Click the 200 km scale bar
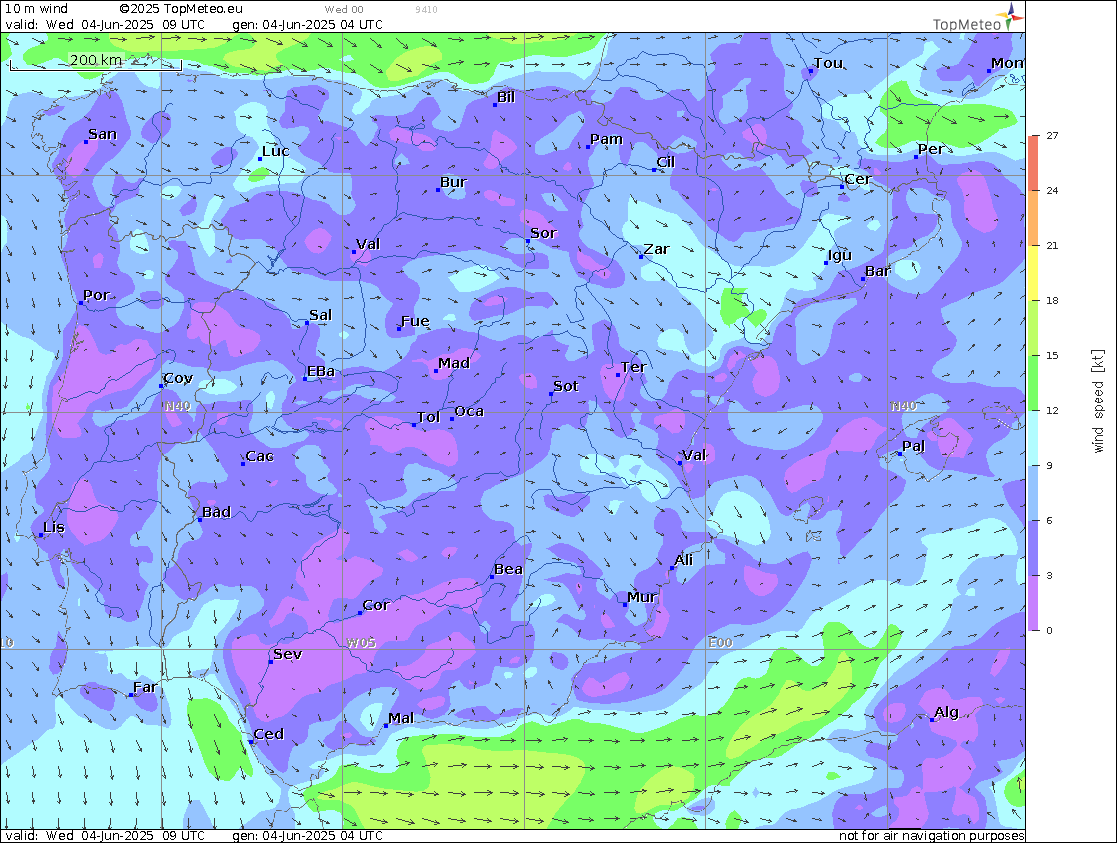Screen dimensions: 1117x843 click(95, 62)
